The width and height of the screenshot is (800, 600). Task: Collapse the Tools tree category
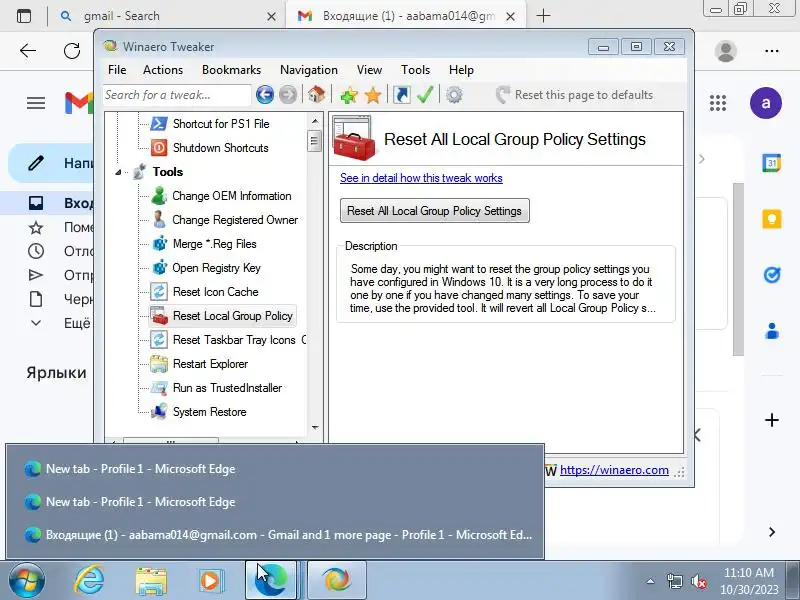[118, 172]
